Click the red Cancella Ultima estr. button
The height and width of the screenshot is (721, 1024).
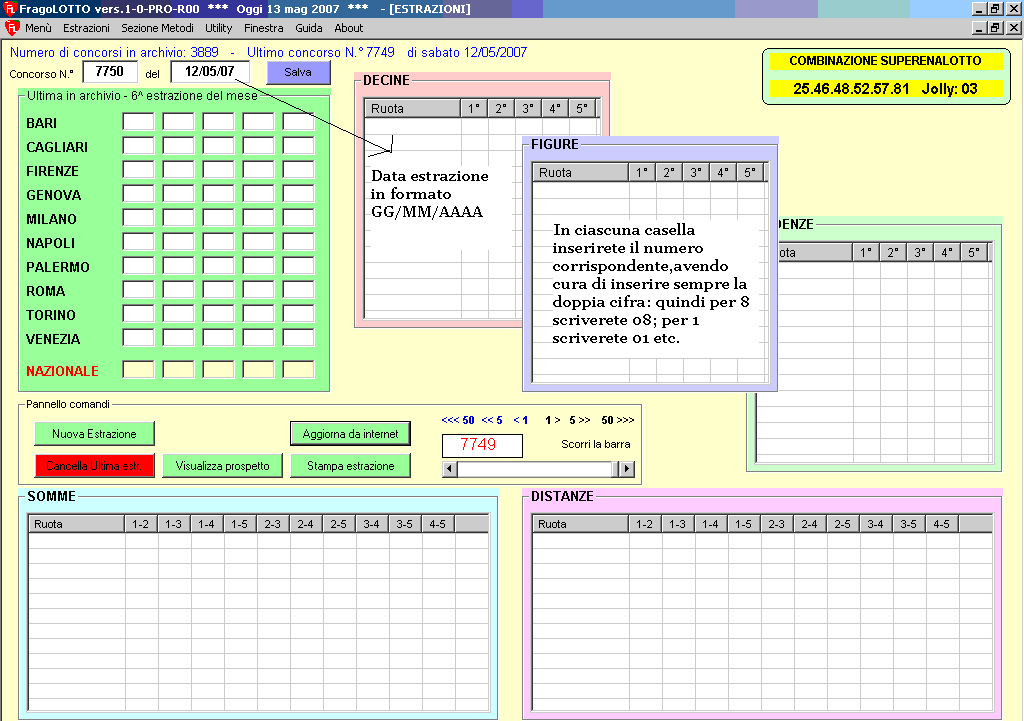click(x=94, y=466)
